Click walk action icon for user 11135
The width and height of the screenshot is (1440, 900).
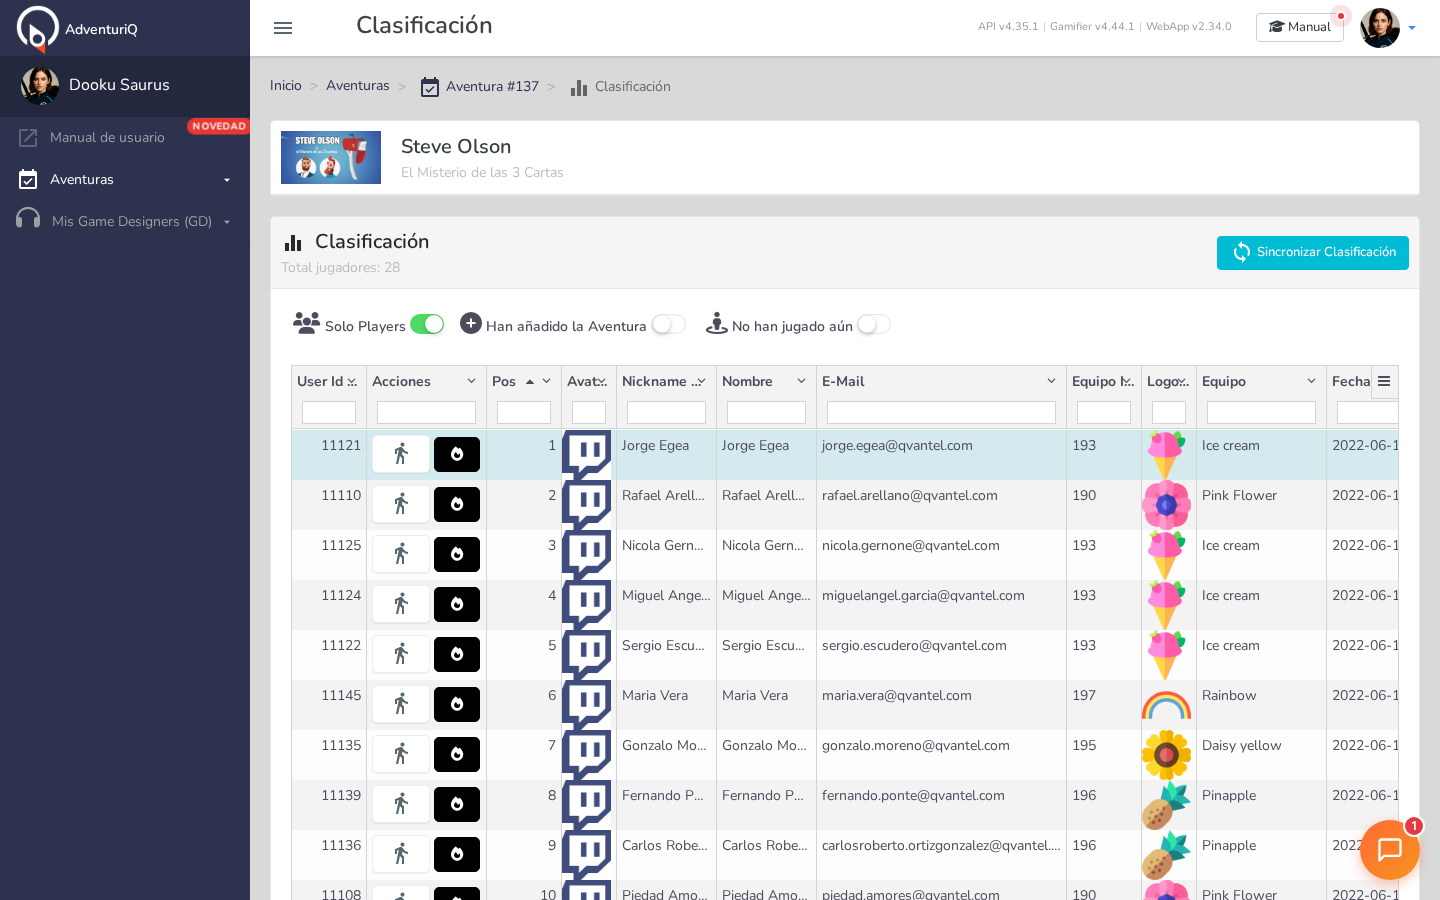tap(401, 754)
